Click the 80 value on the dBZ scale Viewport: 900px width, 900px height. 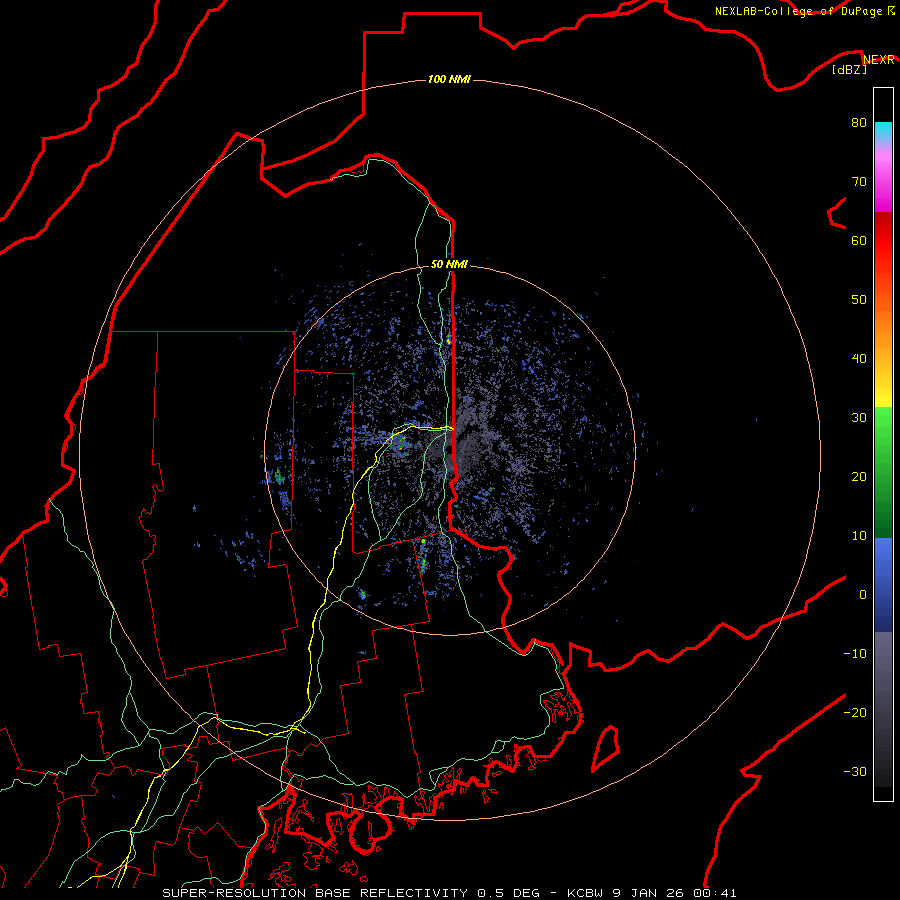coord(859,122)
